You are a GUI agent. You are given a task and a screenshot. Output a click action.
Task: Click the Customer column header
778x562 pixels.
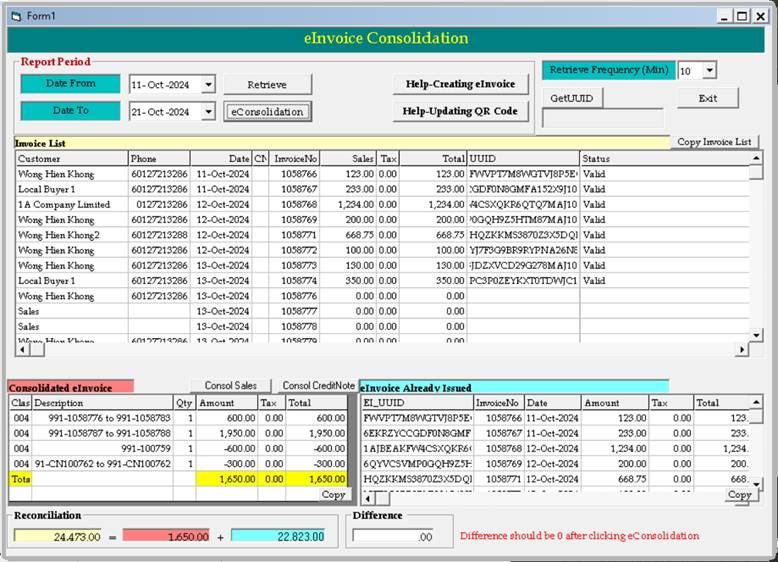pyautogui.click(x=70, y=159)
